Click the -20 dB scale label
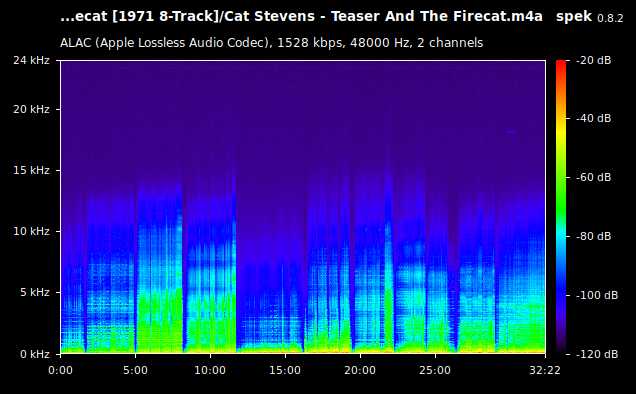The height and width of the screenshot is (394, 636). [x=593, y=60]
